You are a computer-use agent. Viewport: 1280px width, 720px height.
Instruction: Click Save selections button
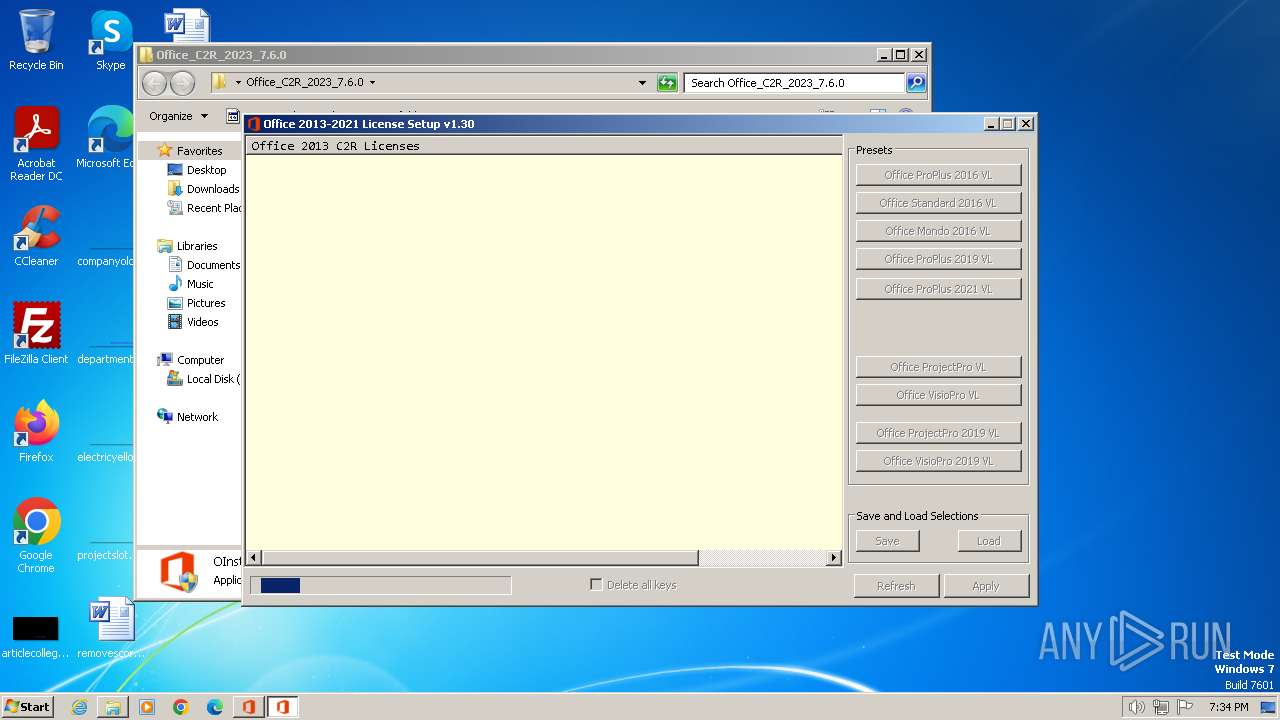pyautogui.click(x=887, y=541)
